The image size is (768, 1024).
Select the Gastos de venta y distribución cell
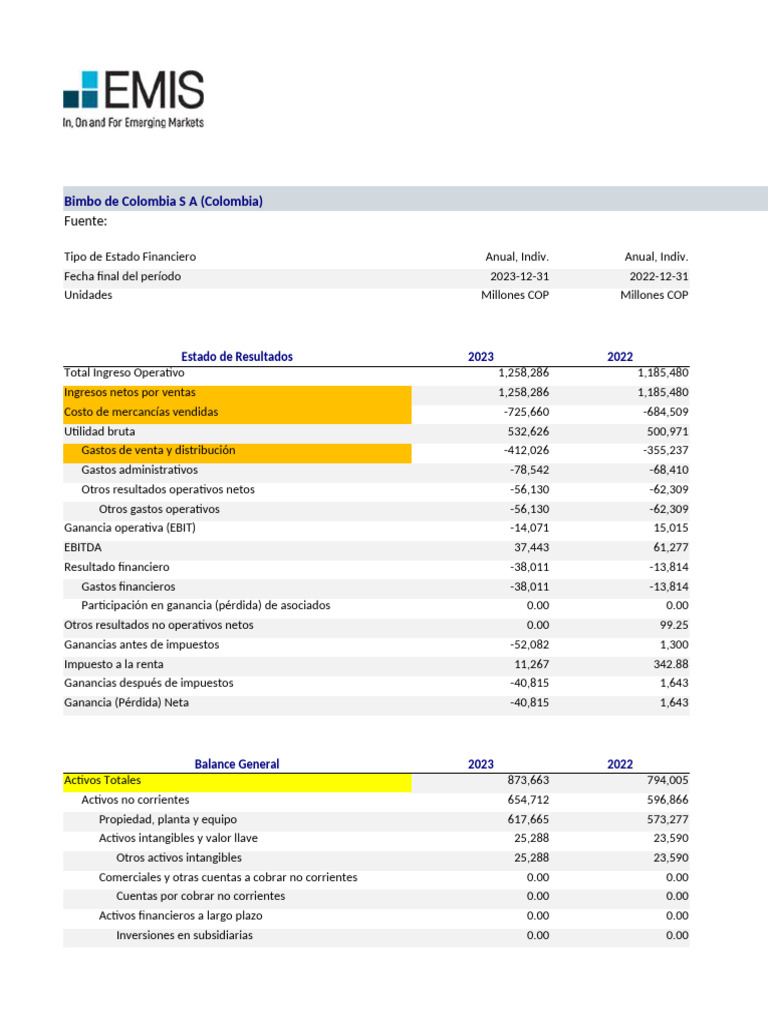[237, 451]
